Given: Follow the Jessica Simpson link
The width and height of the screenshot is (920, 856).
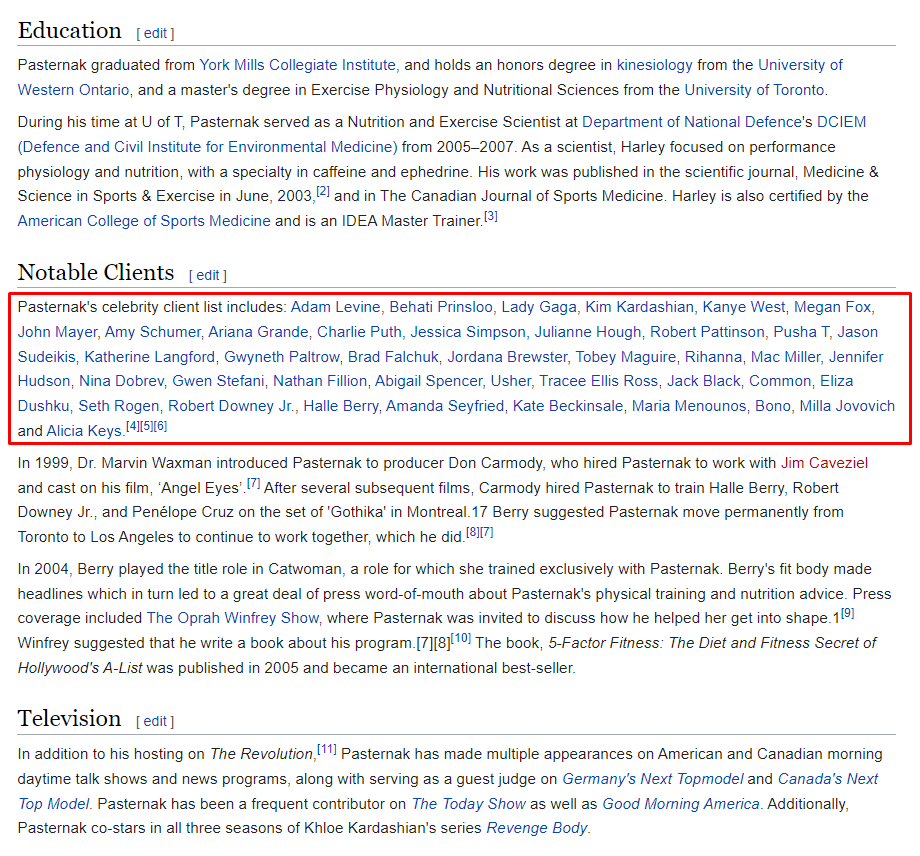Looking at the screenshot, I should [468, 331].
